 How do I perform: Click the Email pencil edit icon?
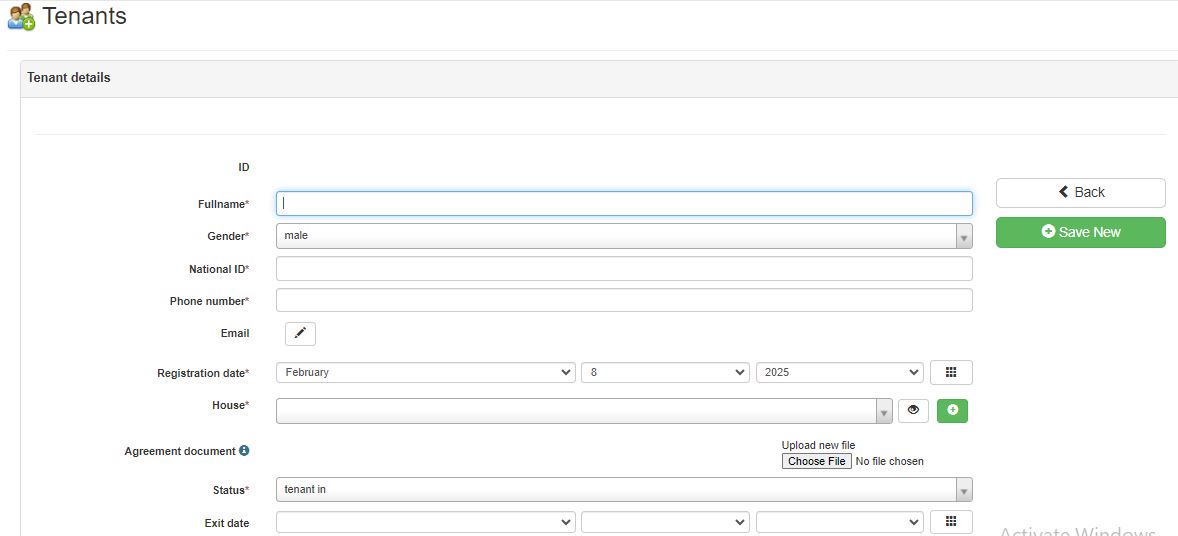click(300, 333)
